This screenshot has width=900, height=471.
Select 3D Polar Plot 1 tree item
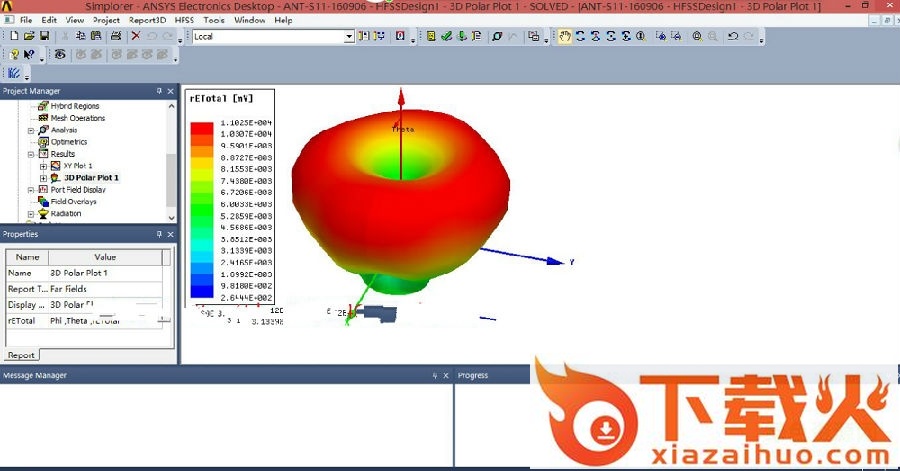click(91, 178)
